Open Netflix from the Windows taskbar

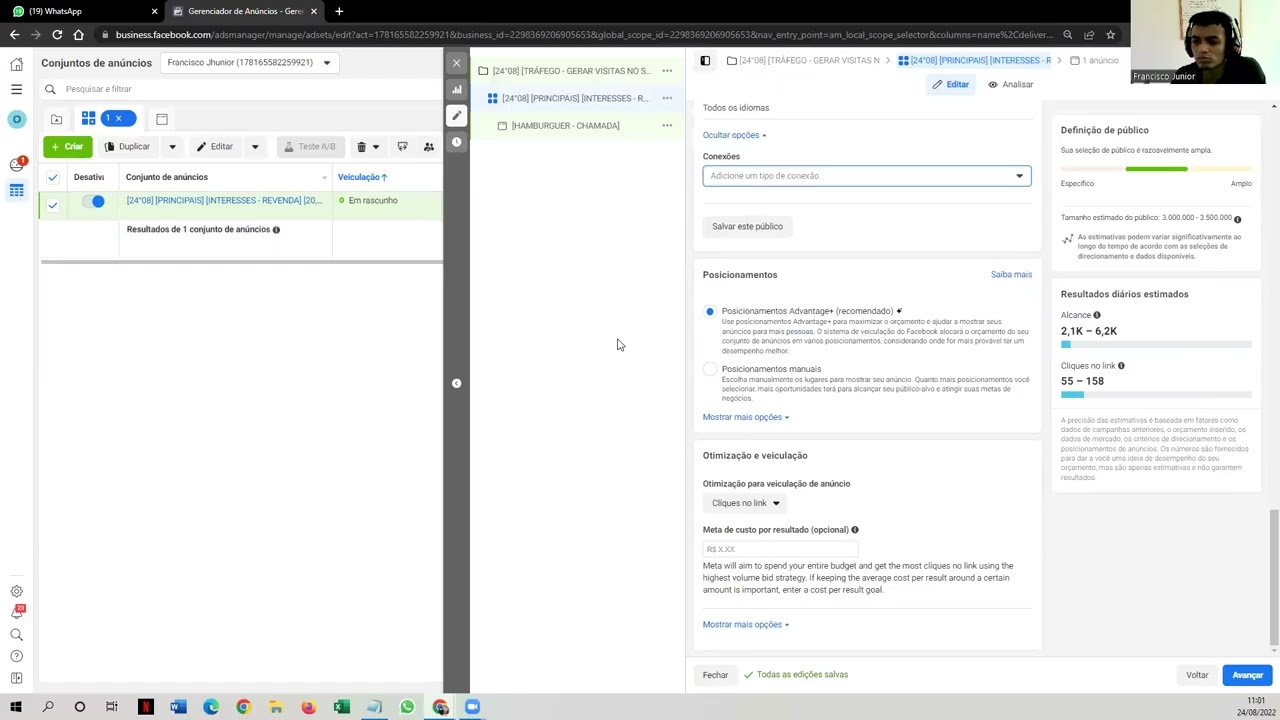pos(146,707)
